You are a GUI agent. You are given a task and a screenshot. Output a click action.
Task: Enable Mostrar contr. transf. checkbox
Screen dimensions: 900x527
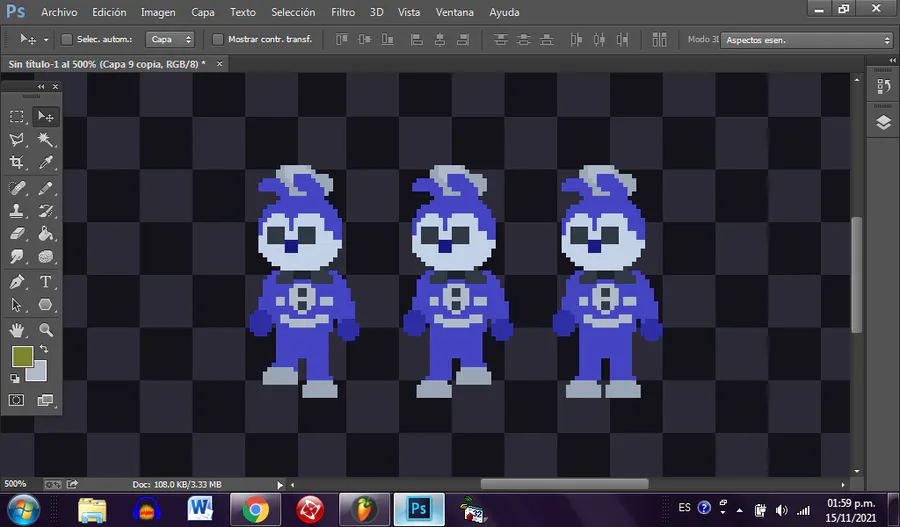218,39
